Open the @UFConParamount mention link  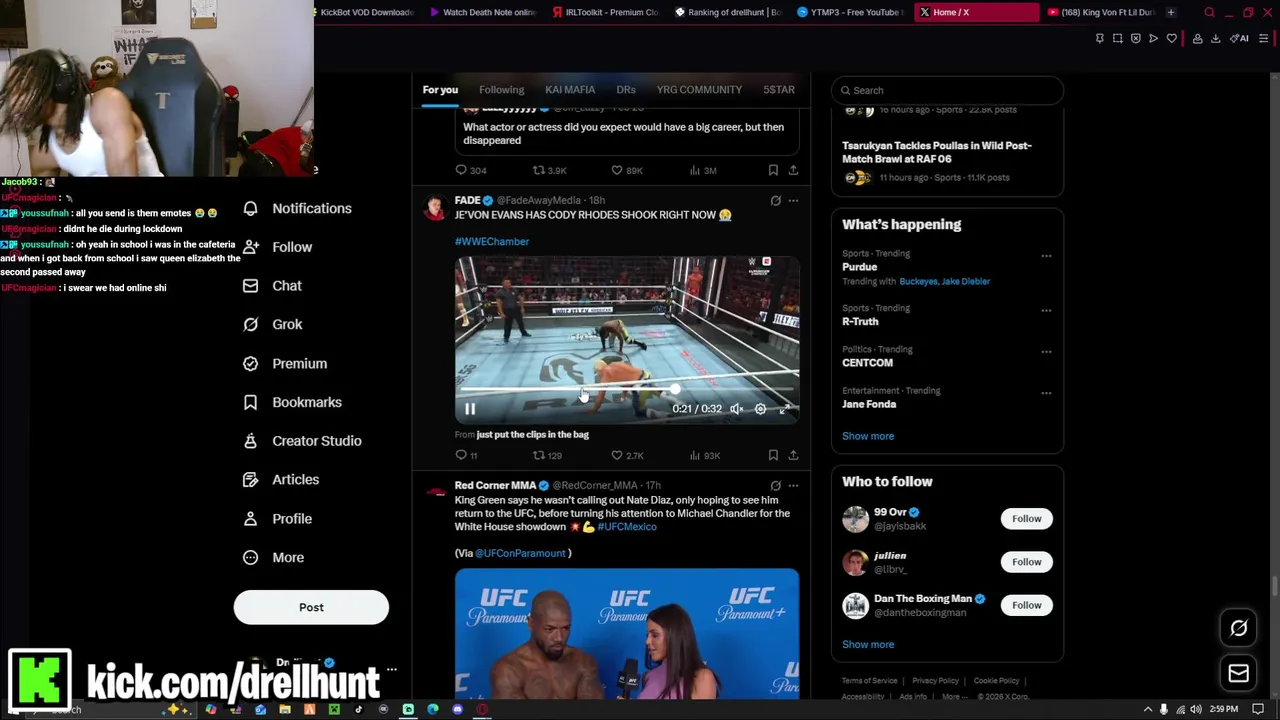click(520, 553)
